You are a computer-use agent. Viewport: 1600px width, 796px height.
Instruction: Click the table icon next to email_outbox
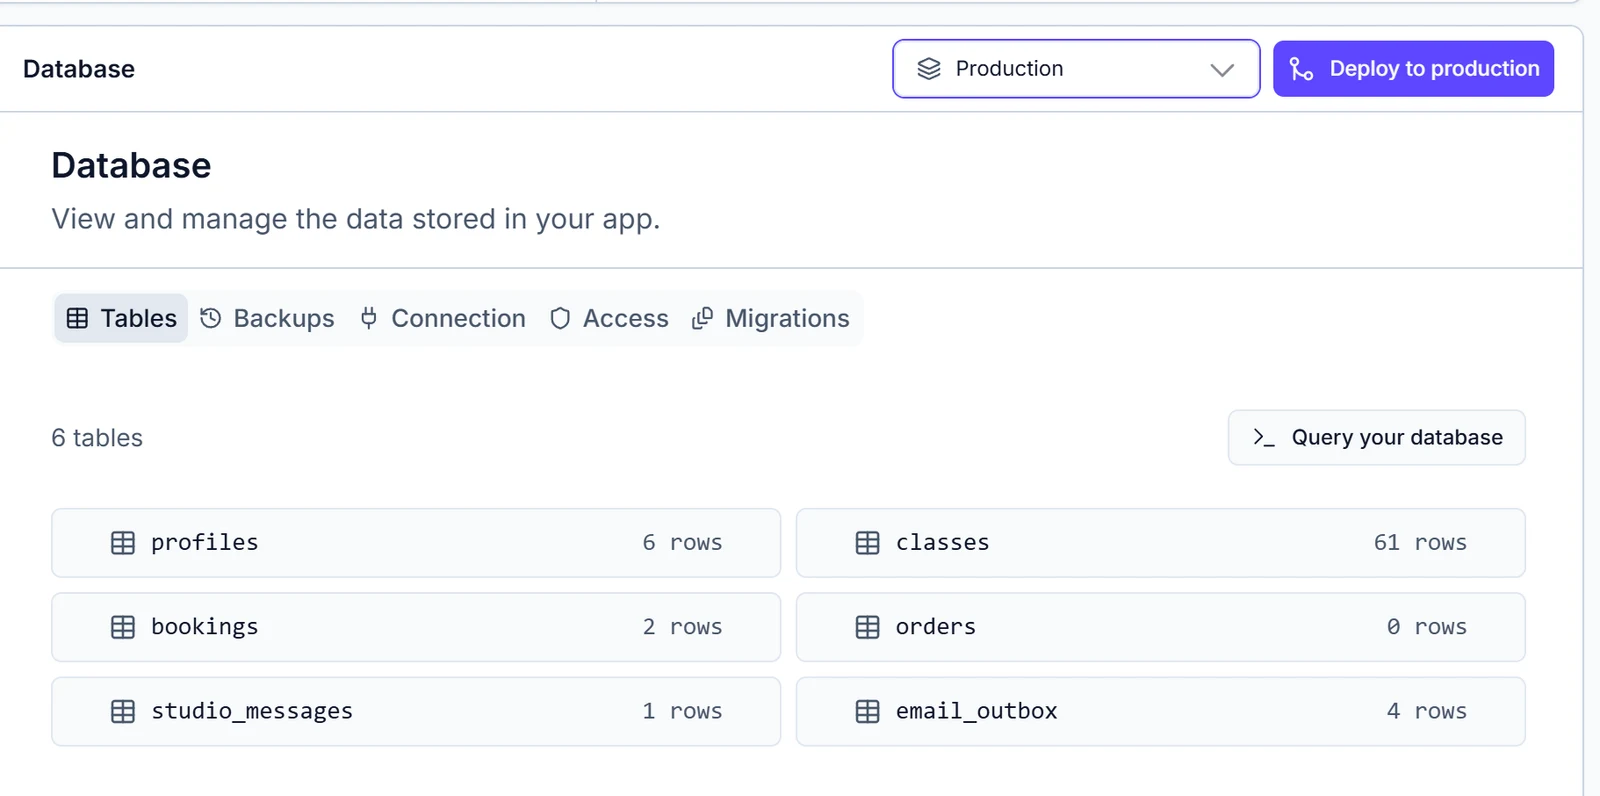pos(868,711)
